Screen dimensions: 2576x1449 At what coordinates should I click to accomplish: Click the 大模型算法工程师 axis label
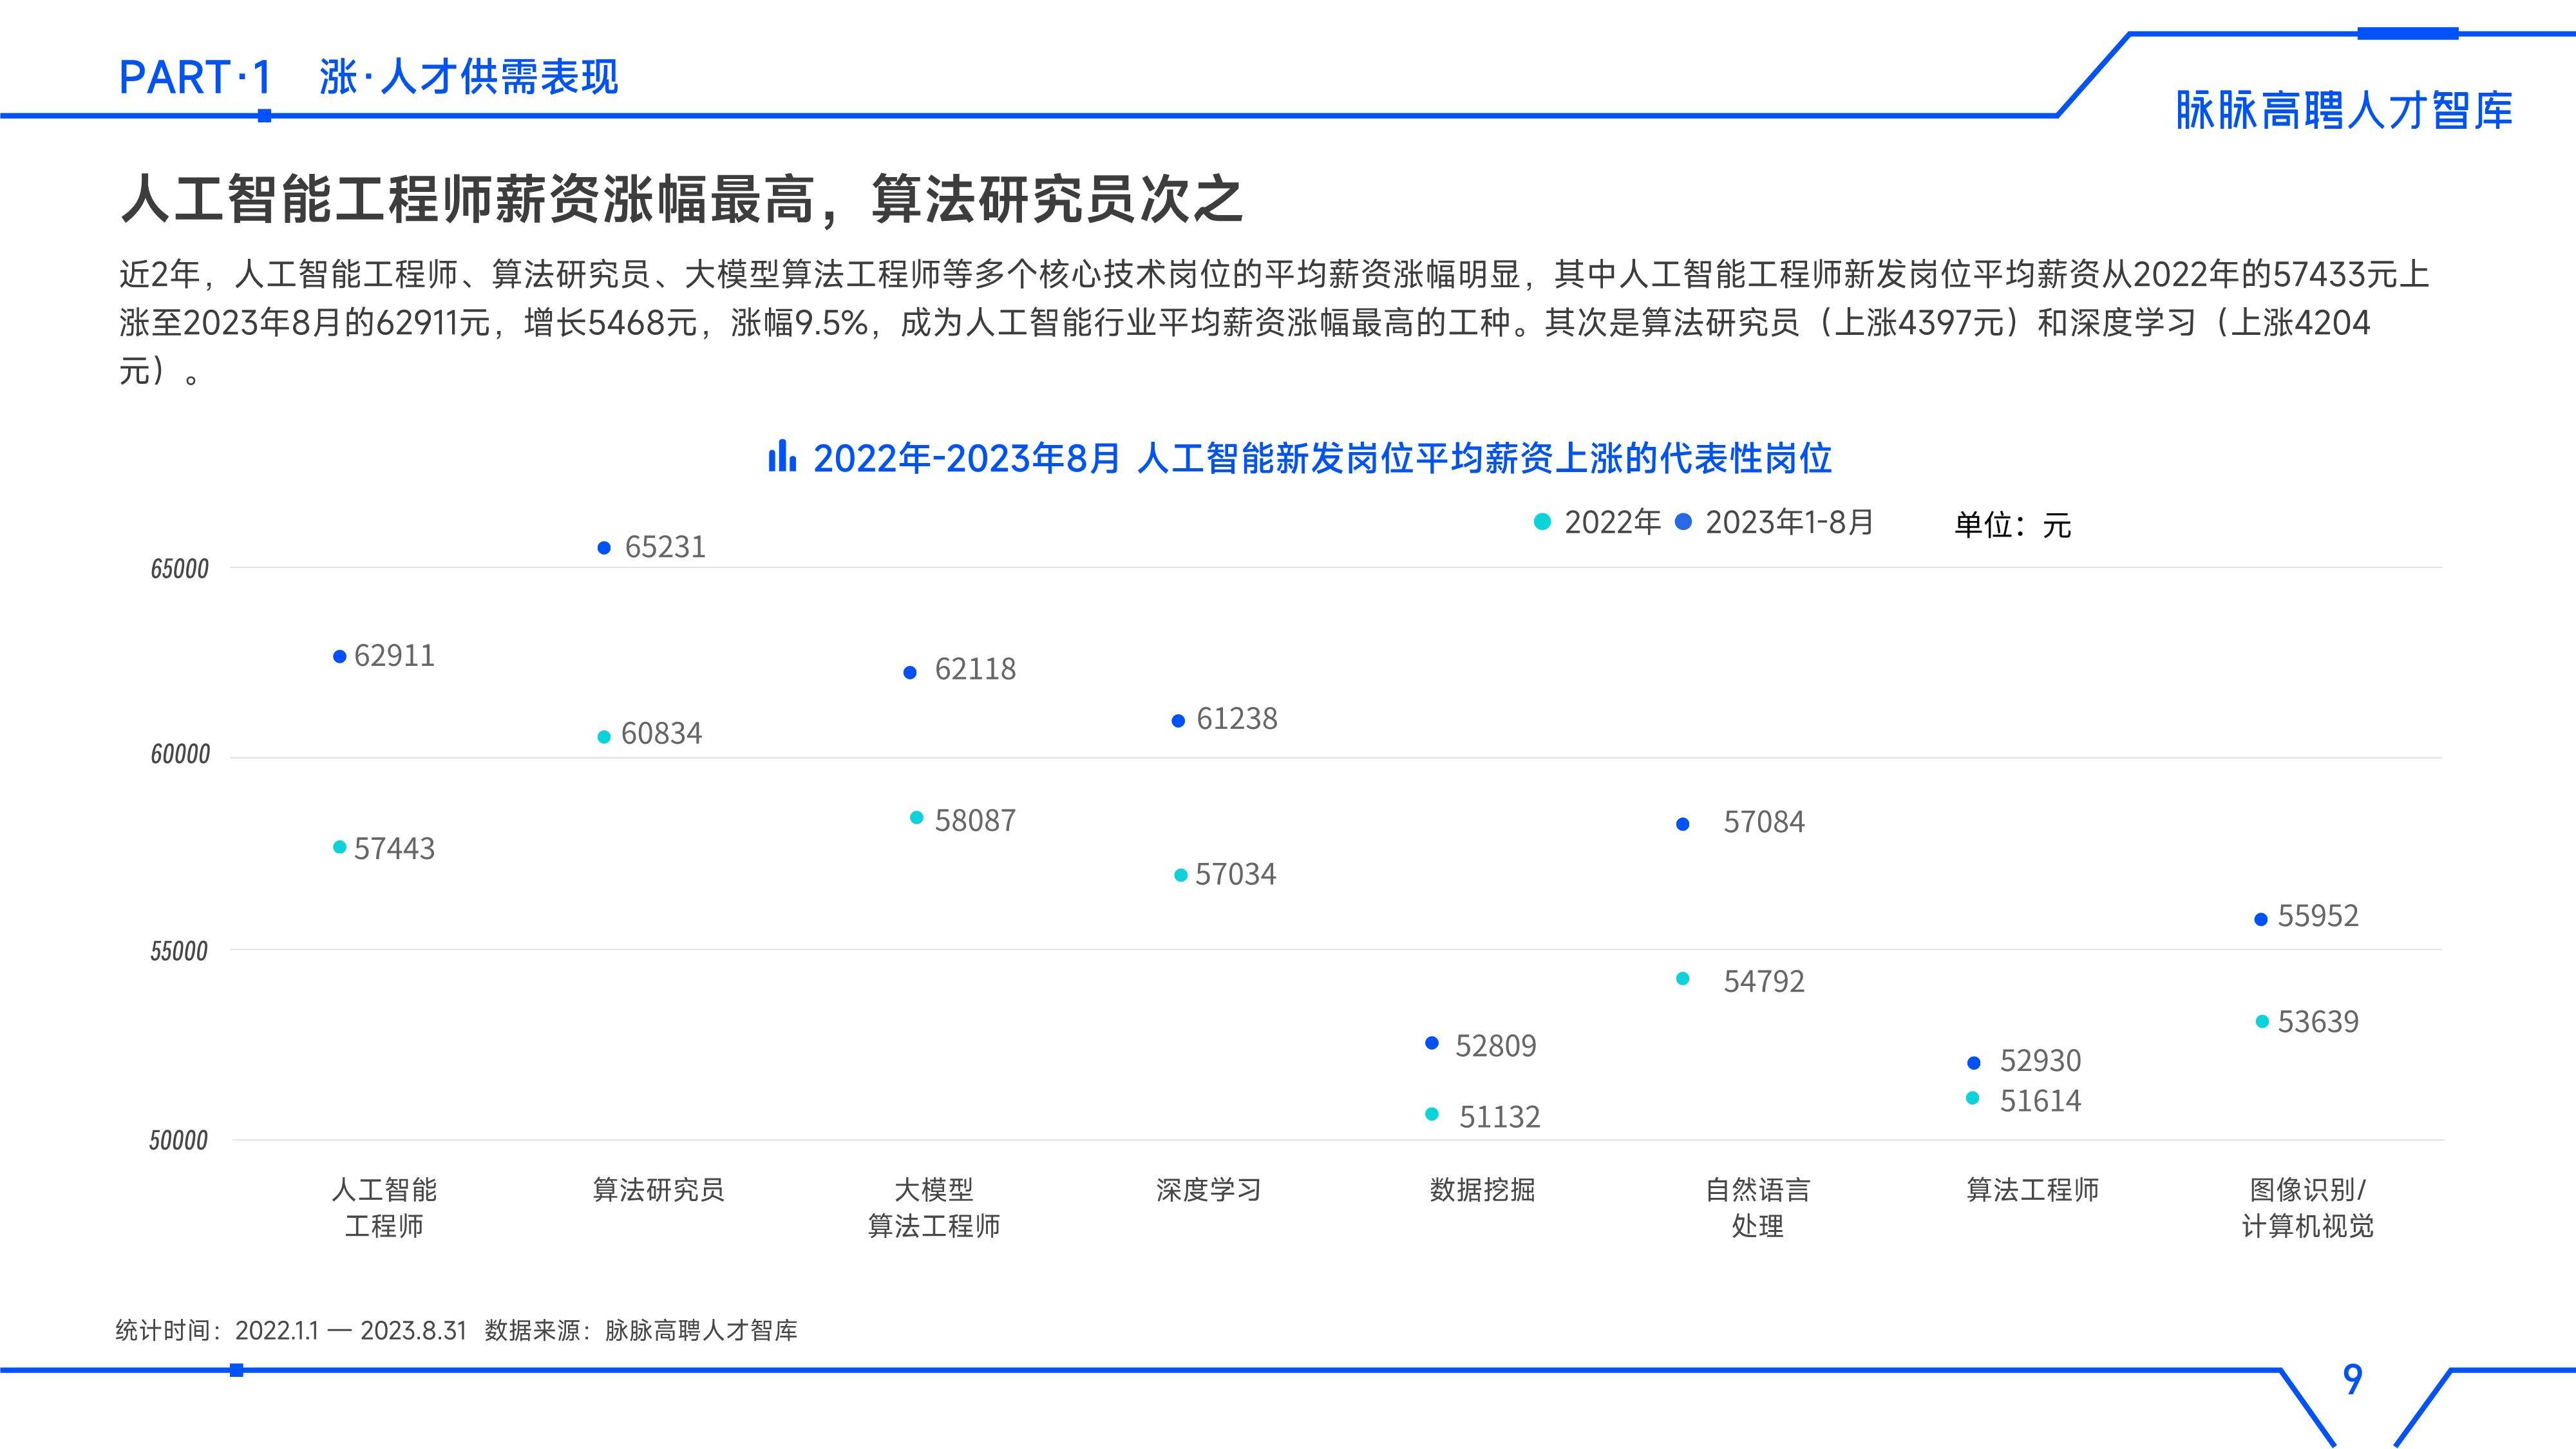coord(934,1208)
